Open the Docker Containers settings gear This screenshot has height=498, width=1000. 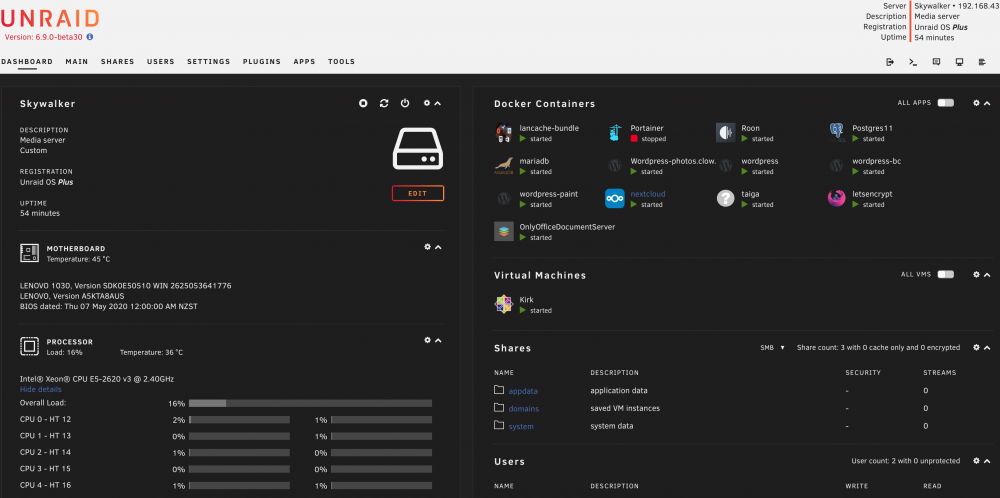tap(976, 103)
